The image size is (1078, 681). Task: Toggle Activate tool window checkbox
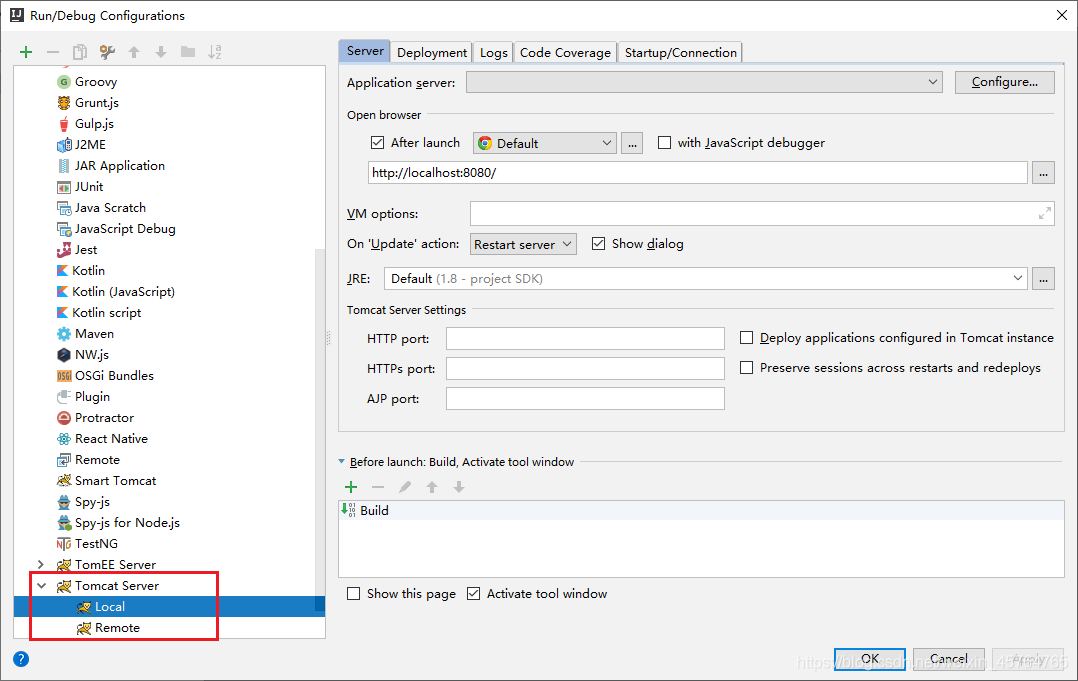click(x=473, y=594)
